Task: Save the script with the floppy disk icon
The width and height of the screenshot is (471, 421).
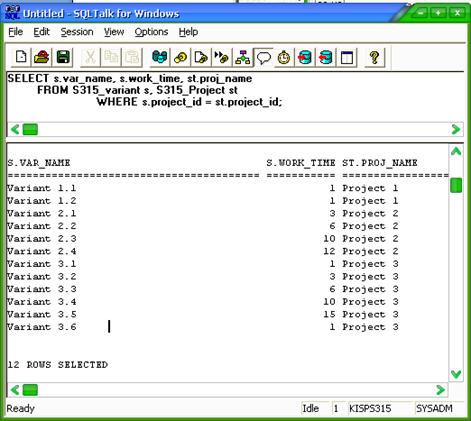Action: [63, 57]
